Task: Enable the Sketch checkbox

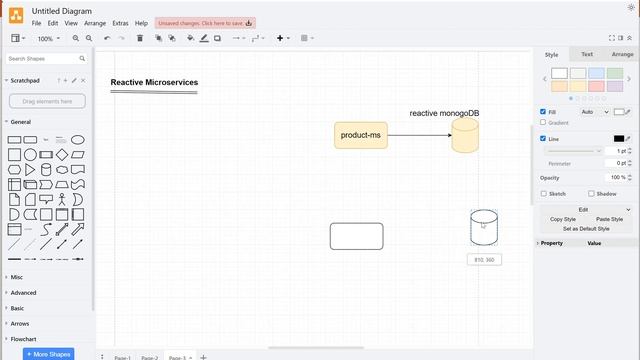Action: 544,193
